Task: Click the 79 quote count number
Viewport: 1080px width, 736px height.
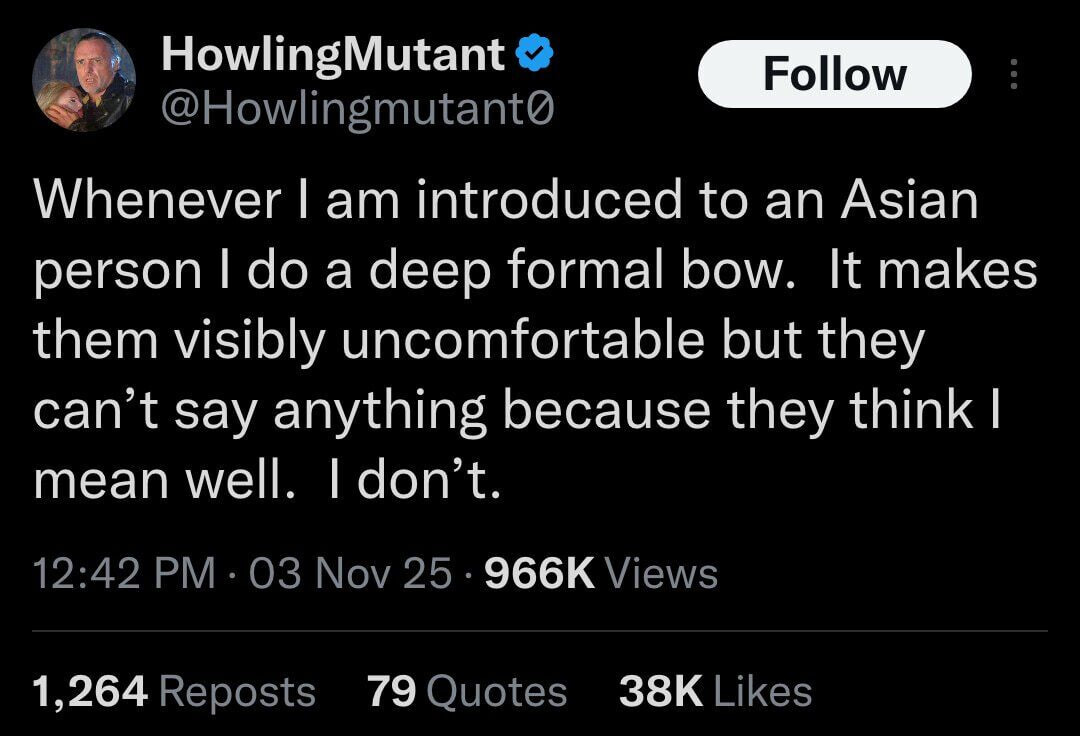Action: (392, 691)
